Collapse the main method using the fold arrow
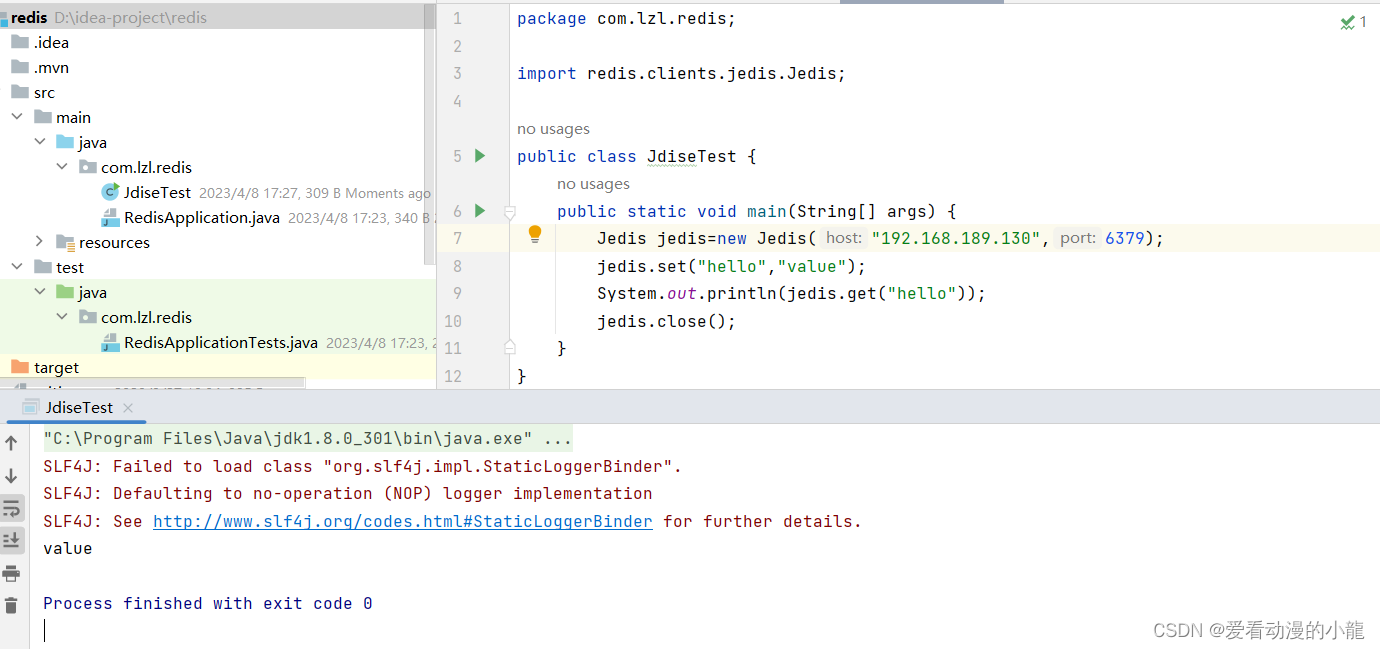This screenshot has height=649, width=1380. point(509,211)
